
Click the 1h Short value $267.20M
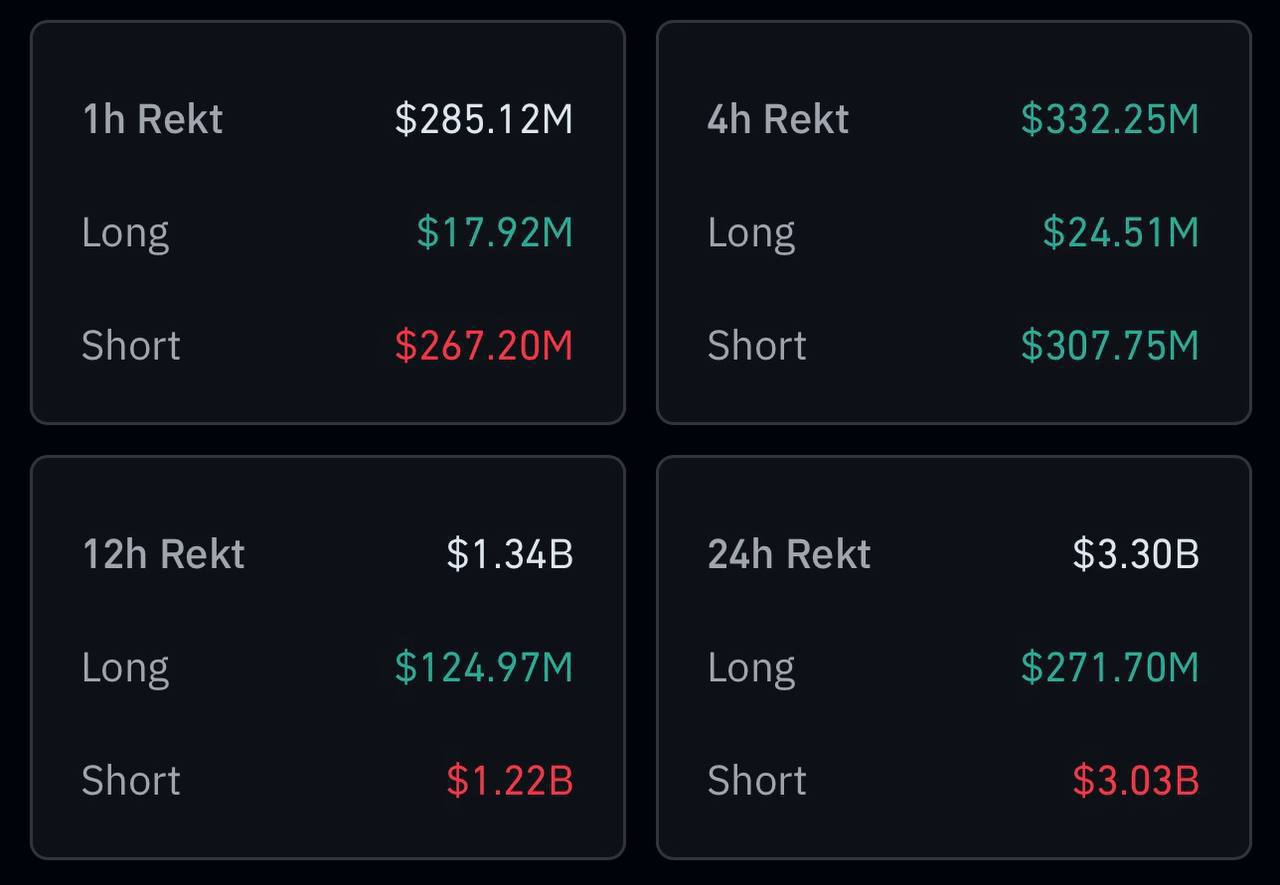click(484, 345)
